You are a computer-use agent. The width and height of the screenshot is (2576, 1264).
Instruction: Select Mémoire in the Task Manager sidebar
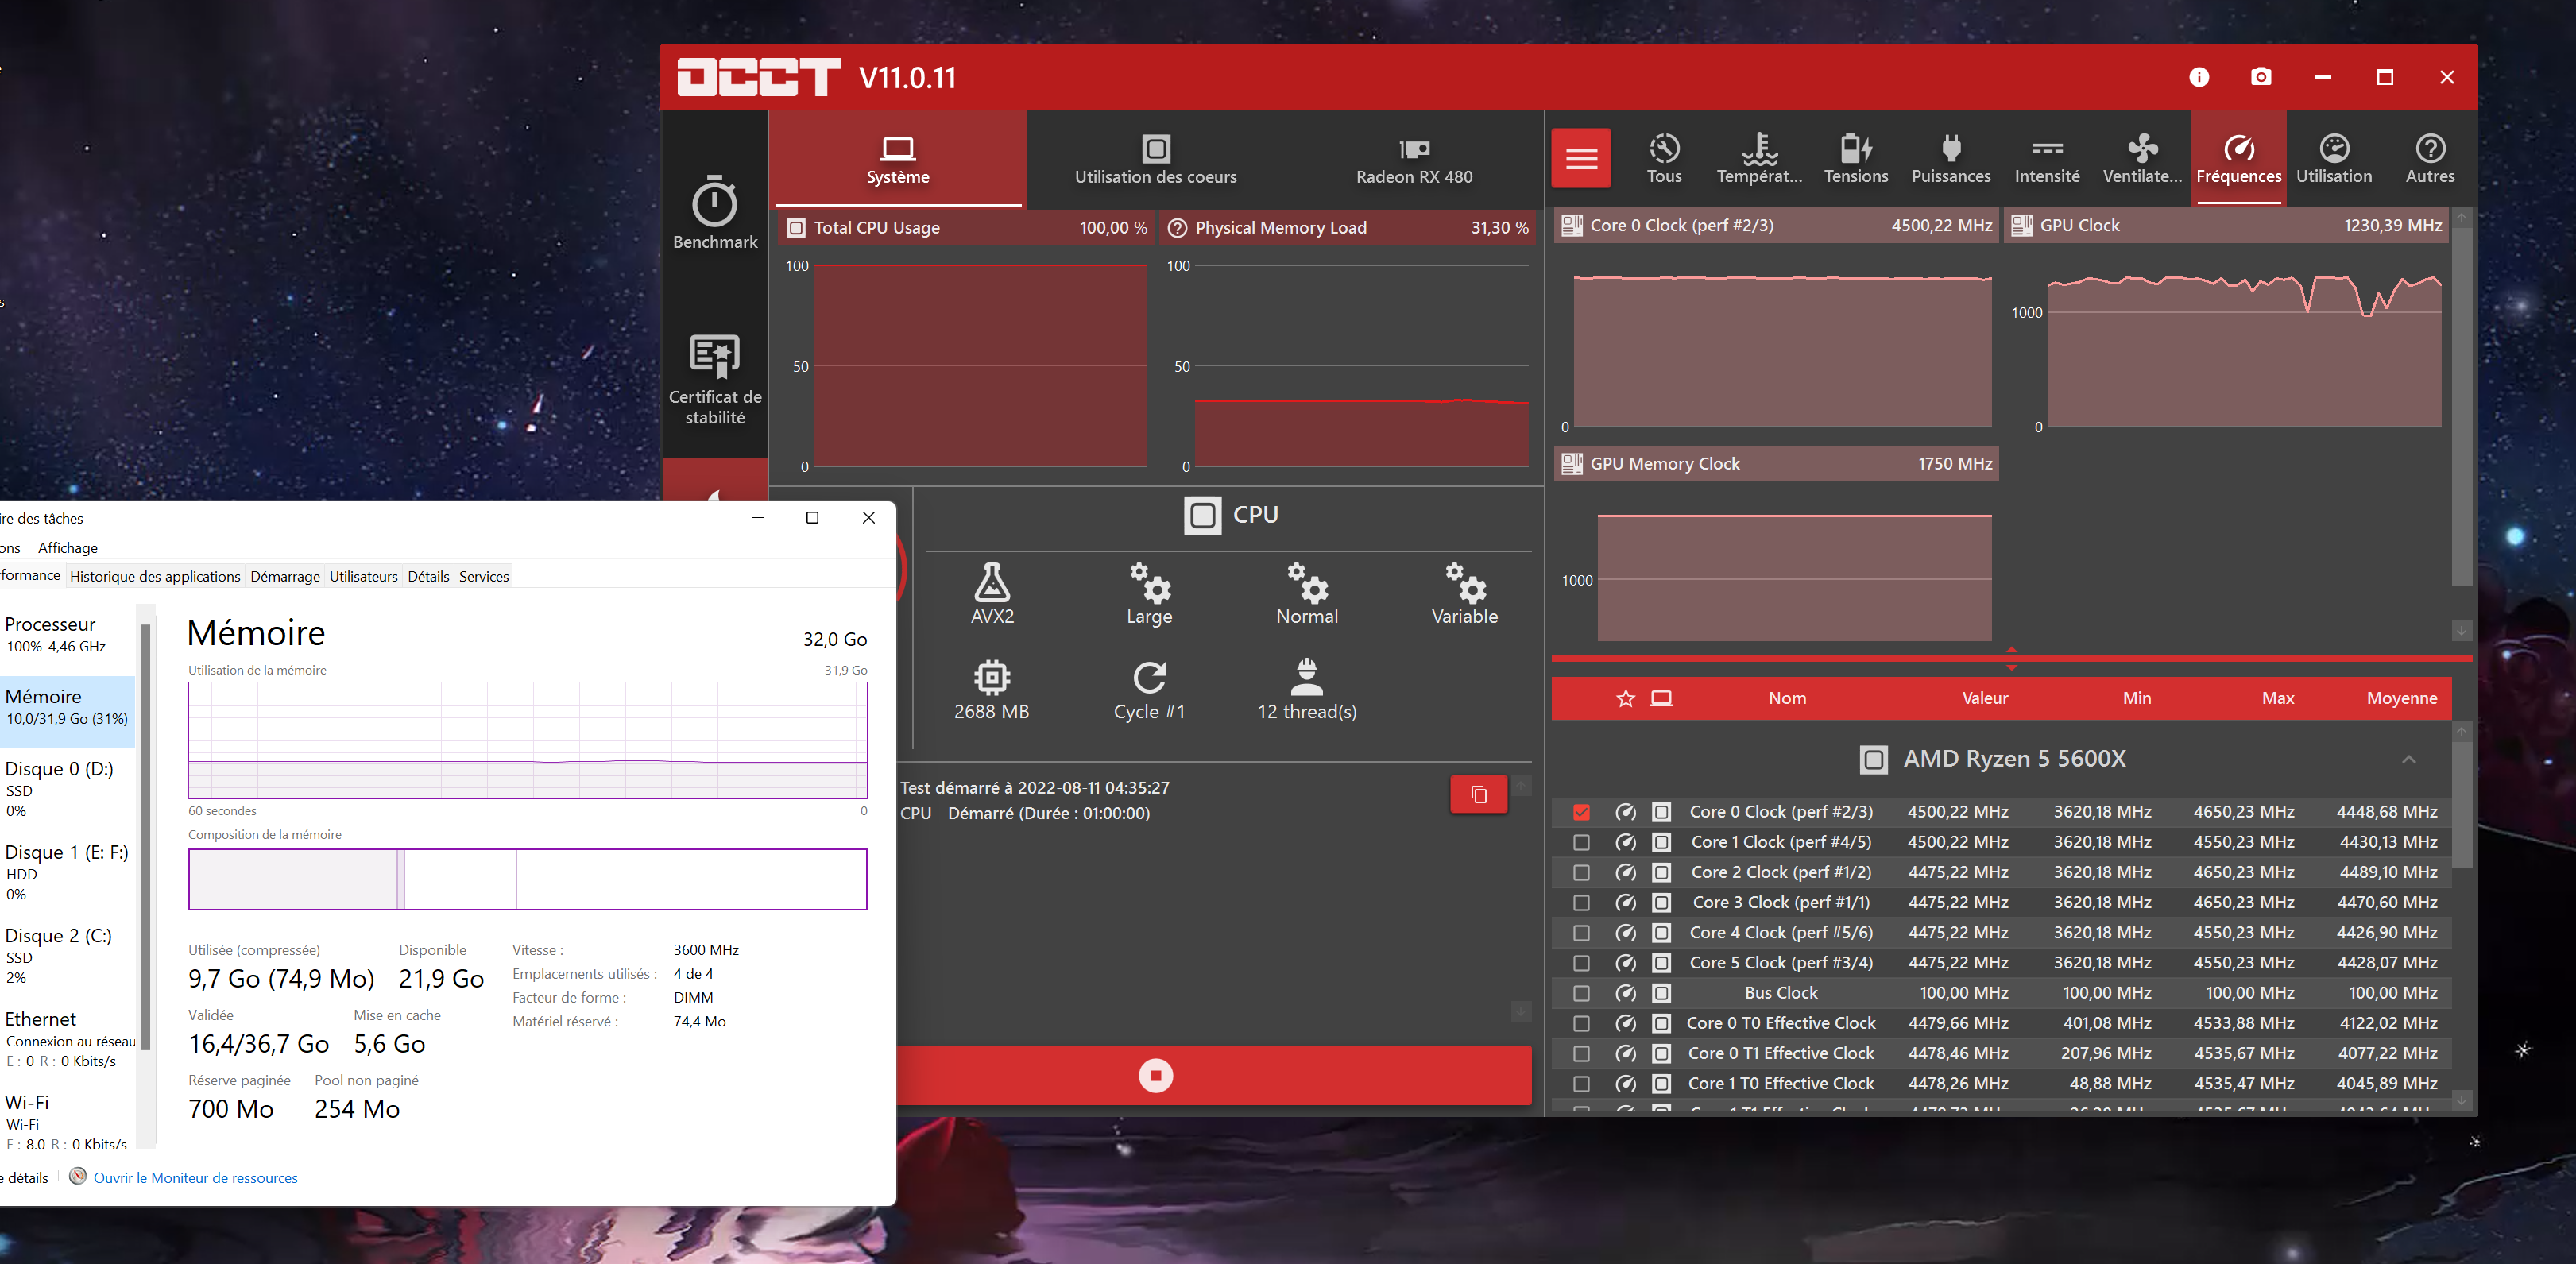67,707
